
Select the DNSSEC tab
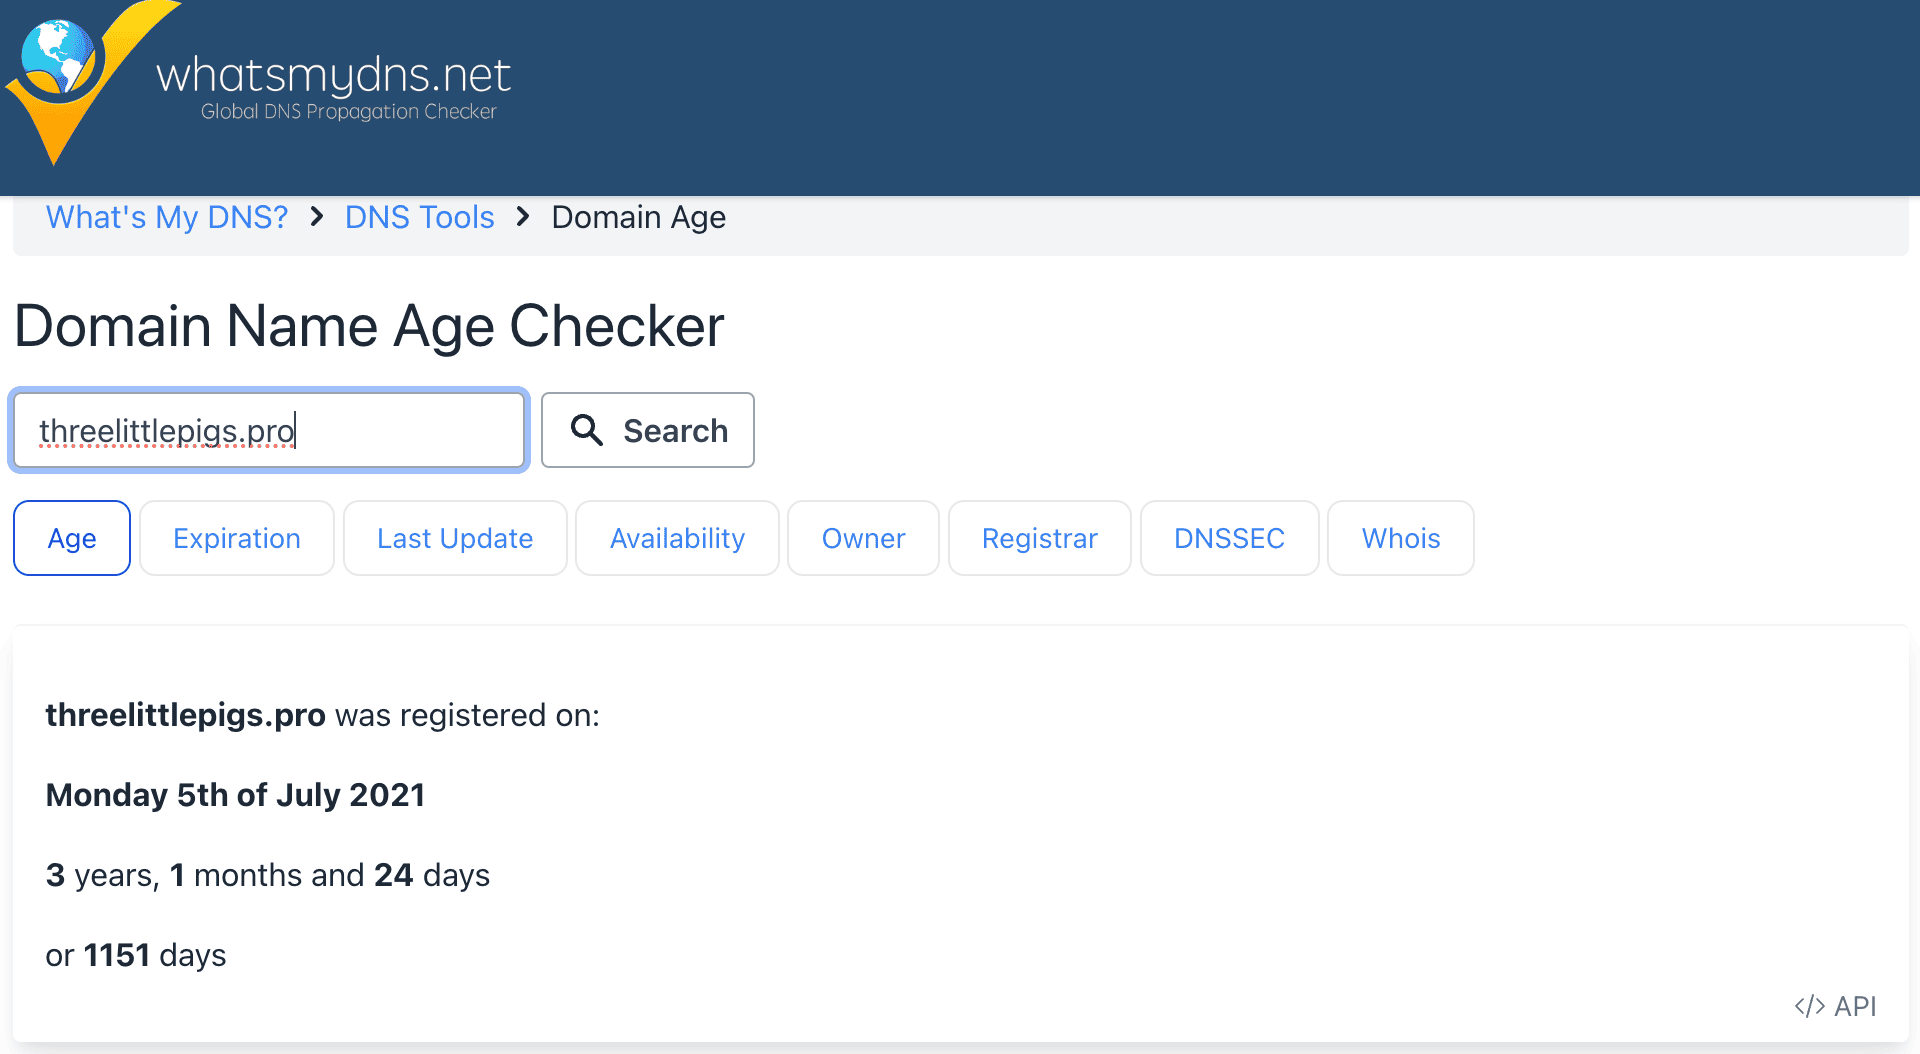click(x=1229, y=538)
